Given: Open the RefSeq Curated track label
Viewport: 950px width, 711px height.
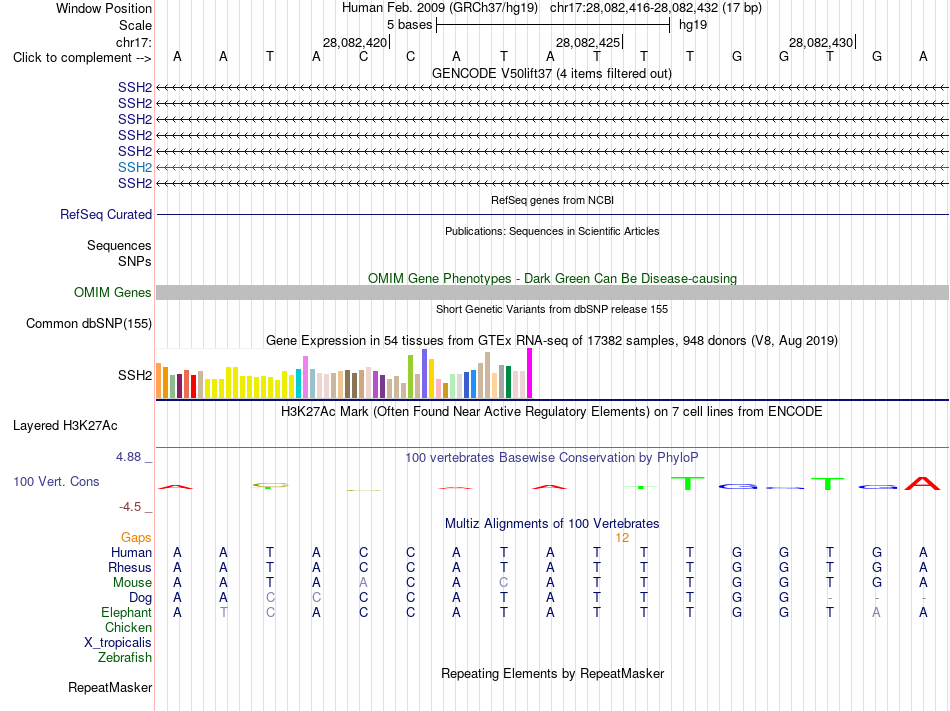Looking at the screenshot, I should point(106,214).
